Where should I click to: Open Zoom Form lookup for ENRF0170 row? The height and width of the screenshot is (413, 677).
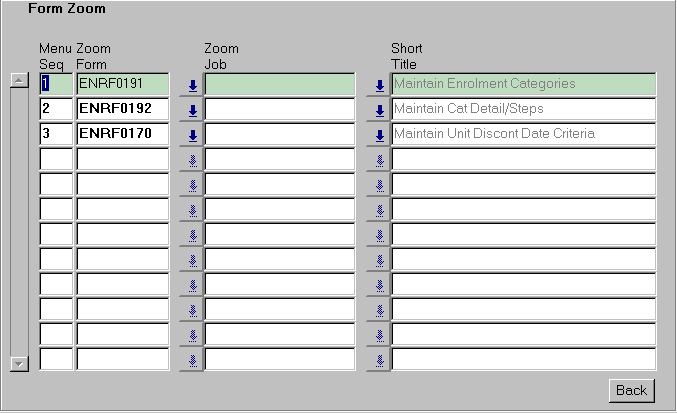coord(192,135)
